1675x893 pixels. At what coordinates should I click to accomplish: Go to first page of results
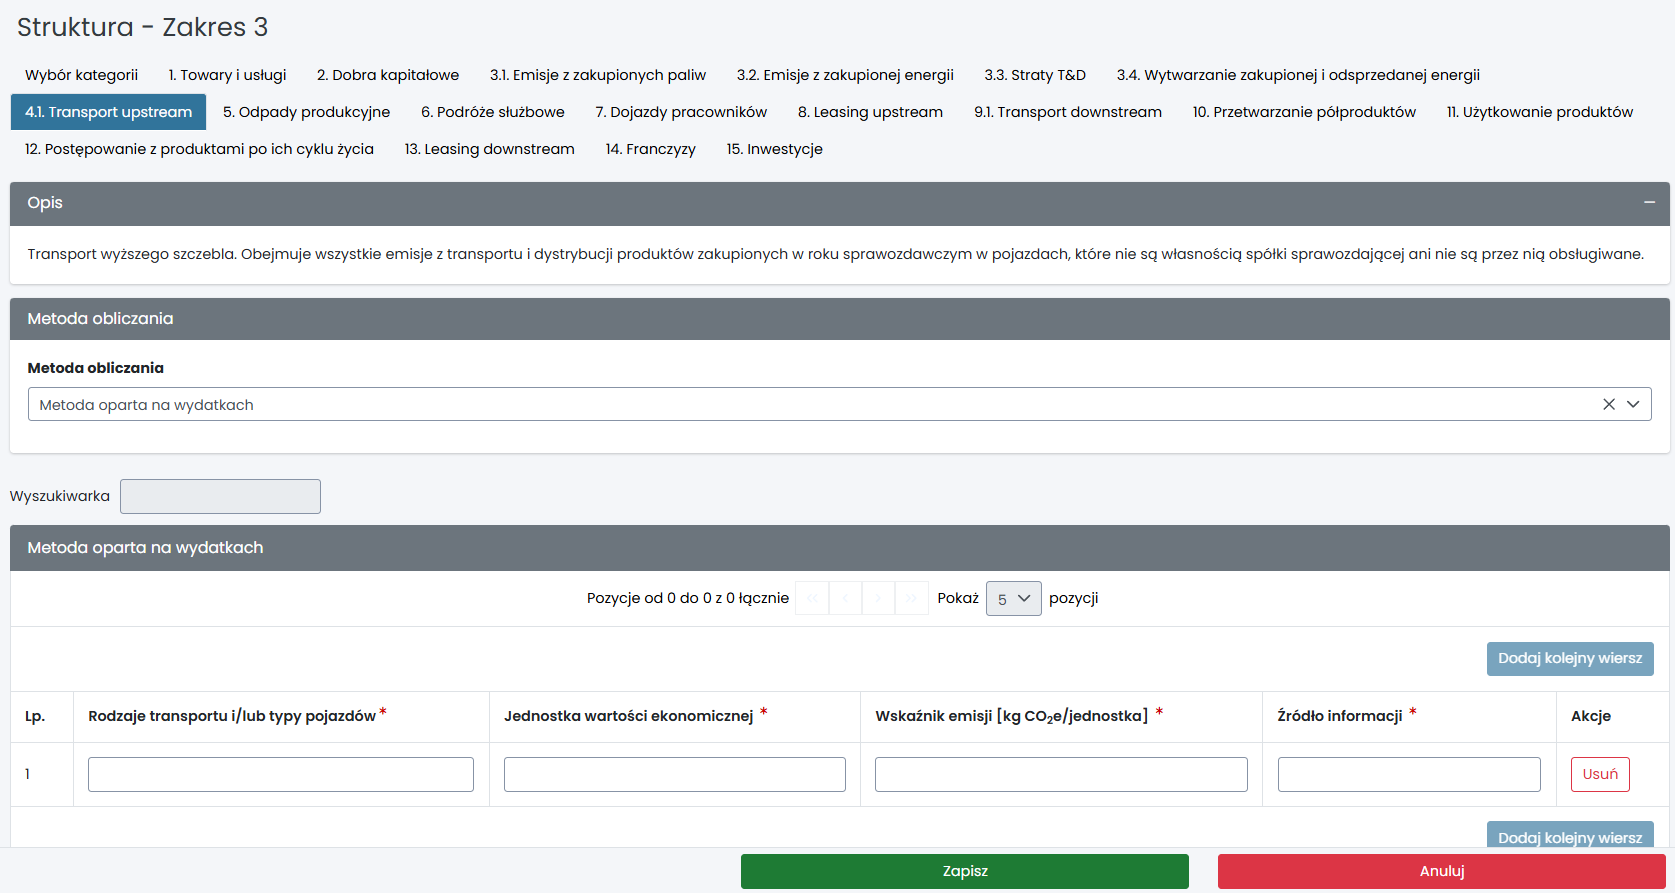[812, 598]
